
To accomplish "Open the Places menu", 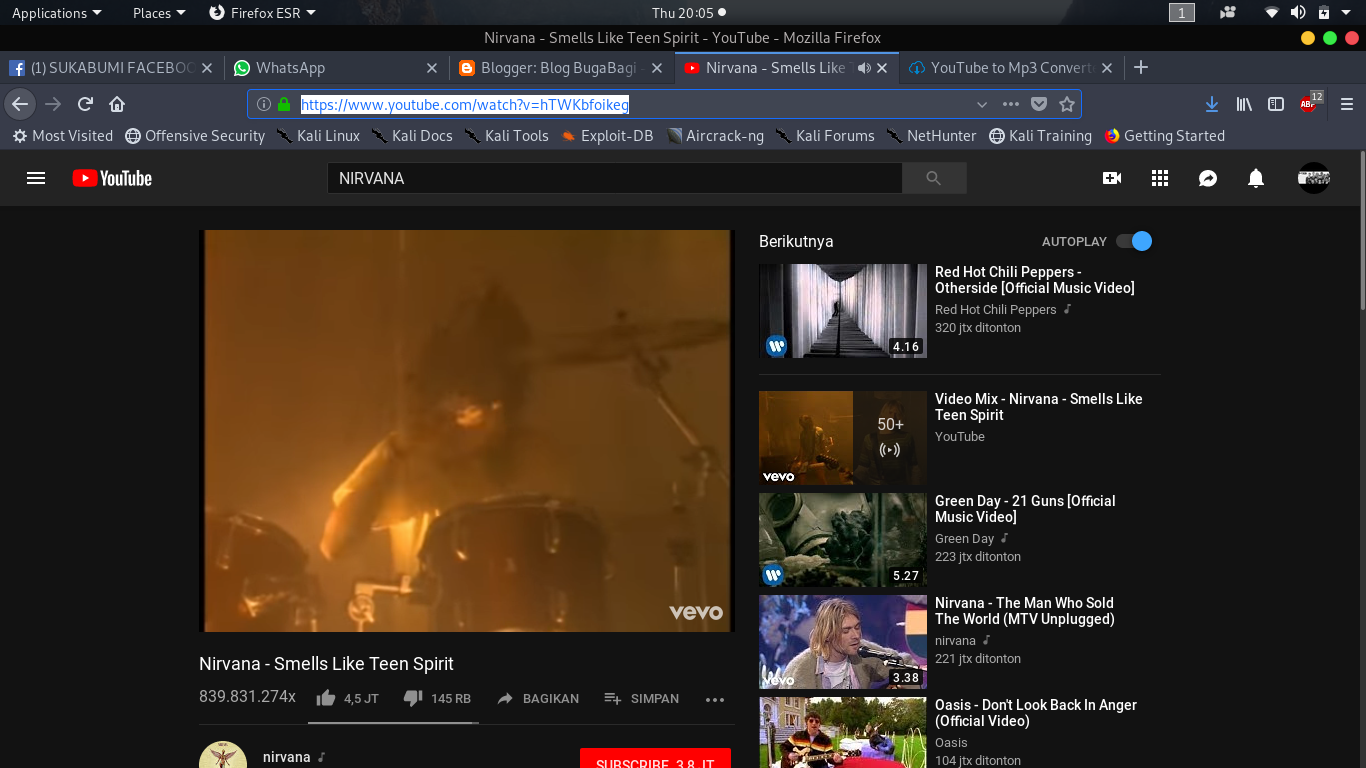I will [x=159, y=13].
